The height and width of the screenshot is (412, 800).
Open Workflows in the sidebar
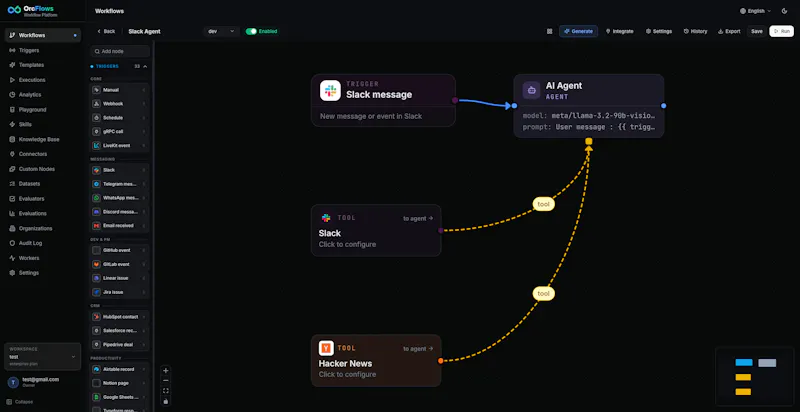pyautogui.click(x=42, y=35)
